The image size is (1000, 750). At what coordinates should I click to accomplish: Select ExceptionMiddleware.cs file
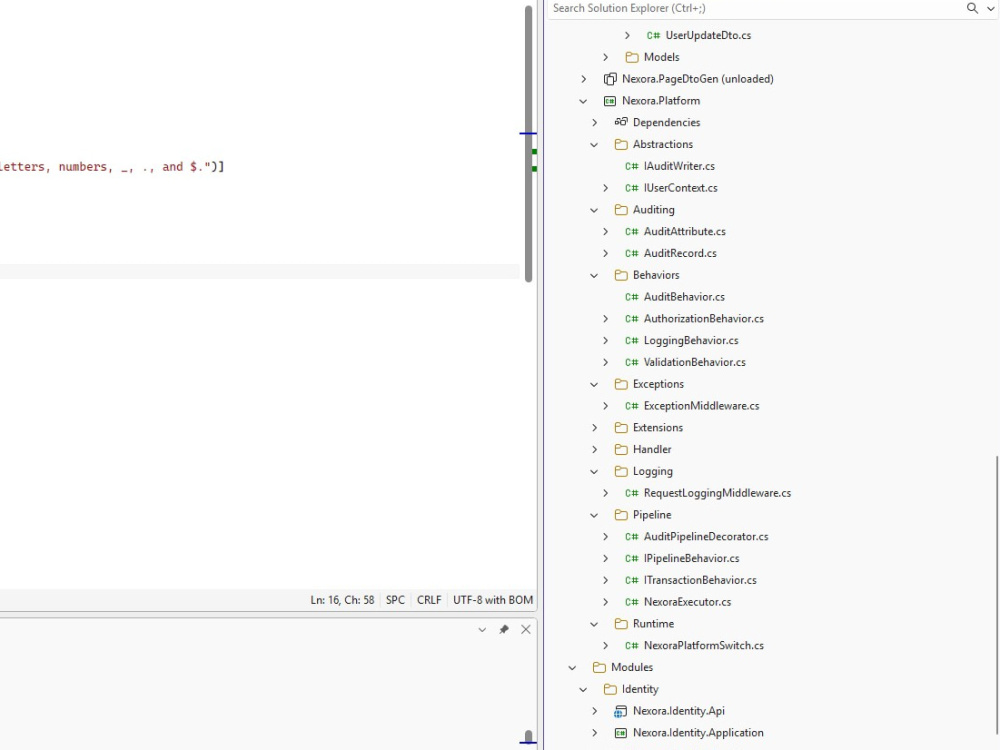pos(701,406)
